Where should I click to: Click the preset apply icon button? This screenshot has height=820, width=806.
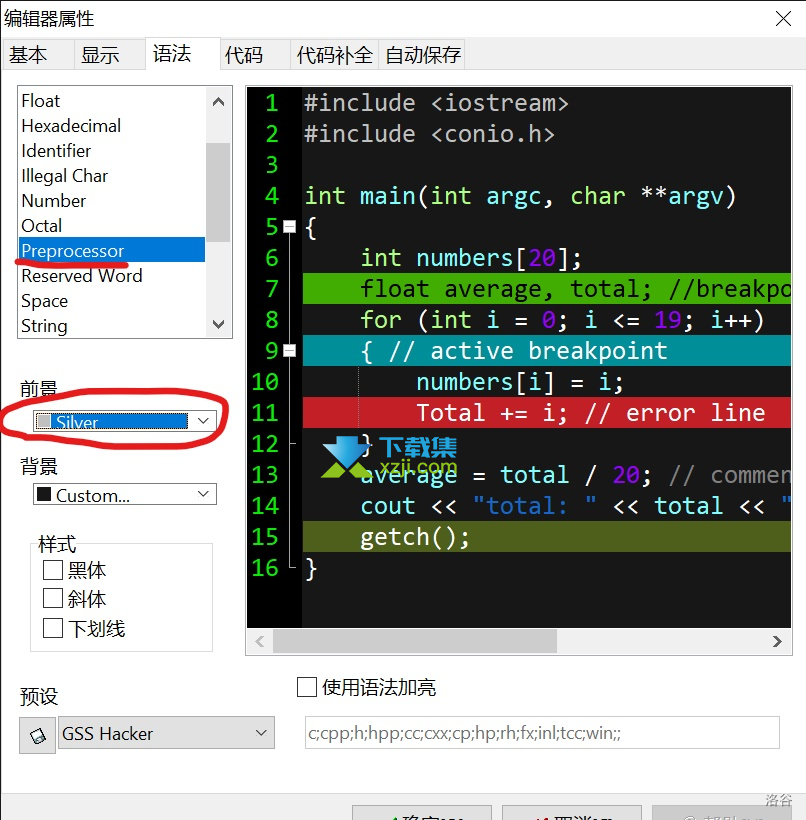pyautogui.click(x=37, y=735)
